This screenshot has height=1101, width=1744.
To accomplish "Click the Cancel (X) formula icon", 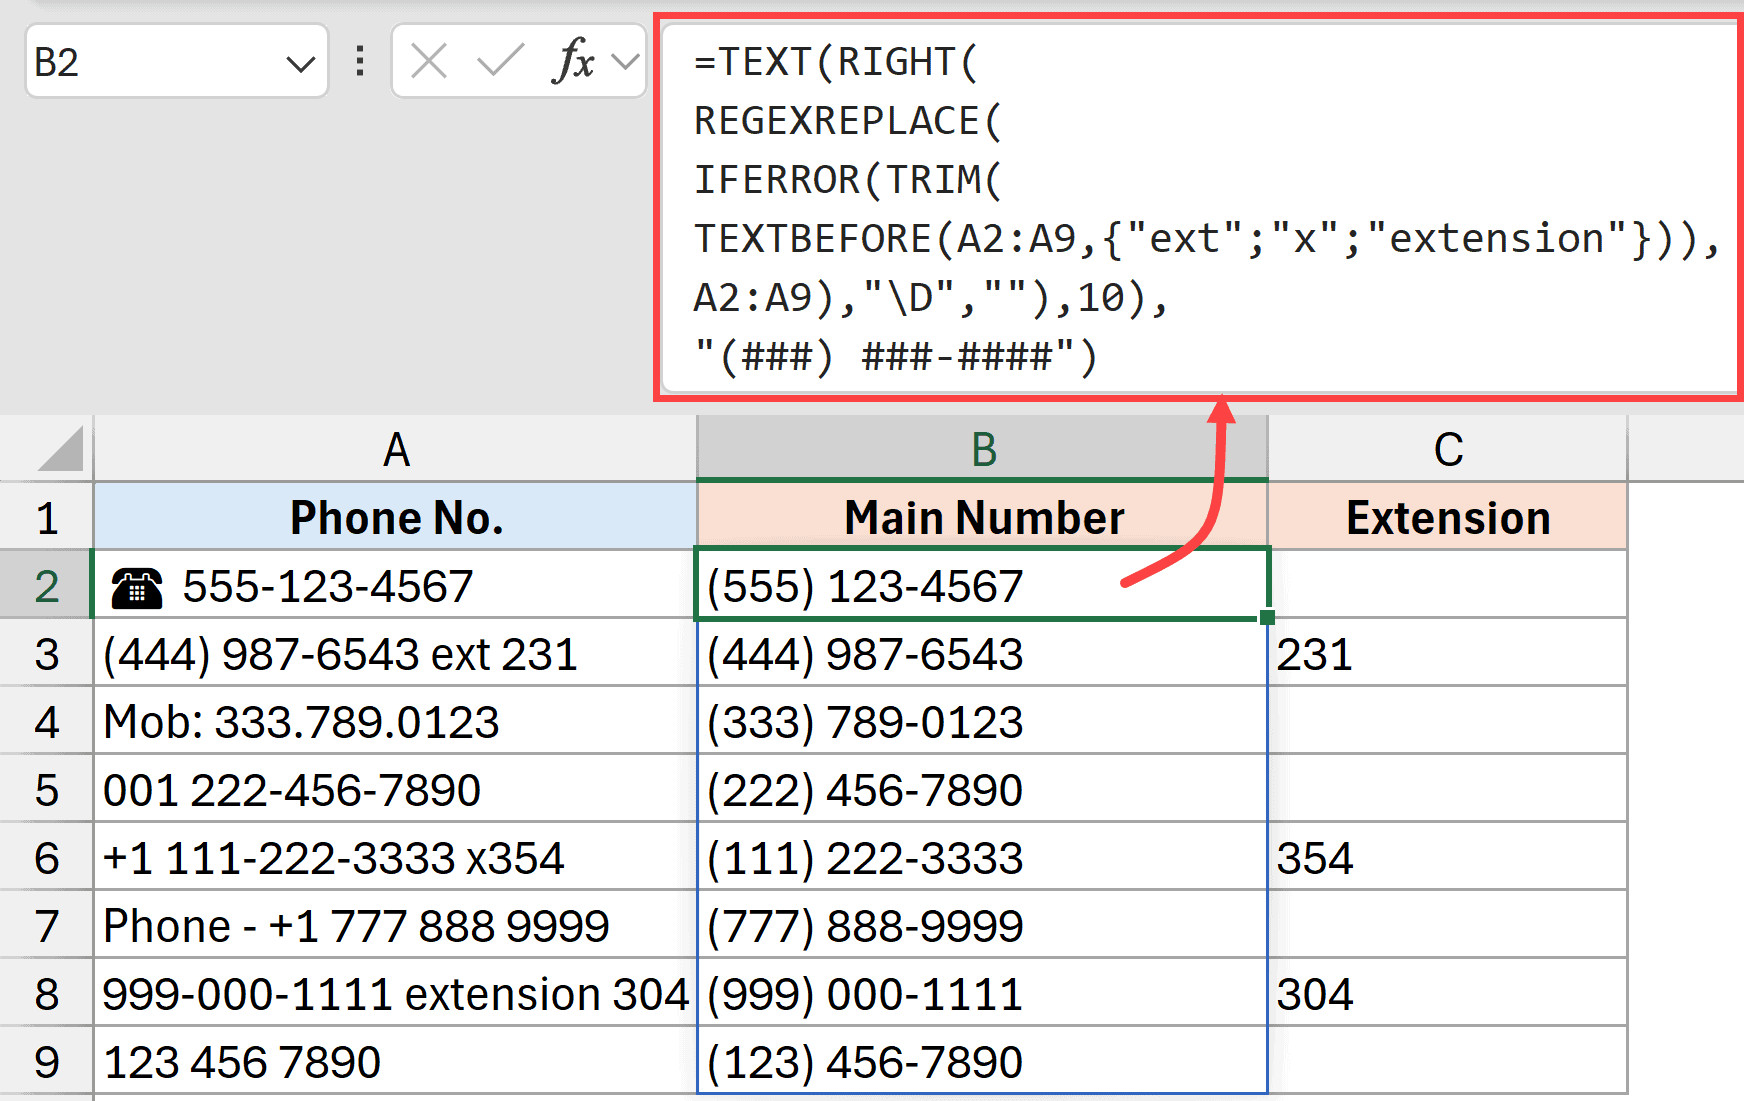I will pos(429,62).
